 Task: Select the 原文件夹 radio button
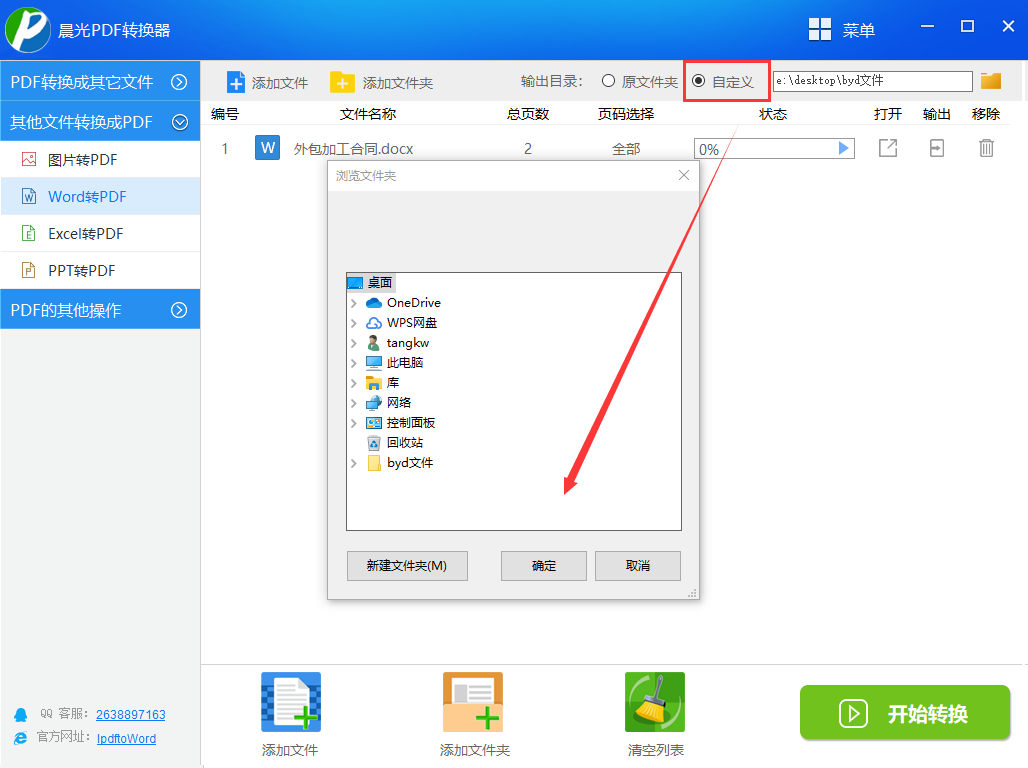click(x=607, y=81)
